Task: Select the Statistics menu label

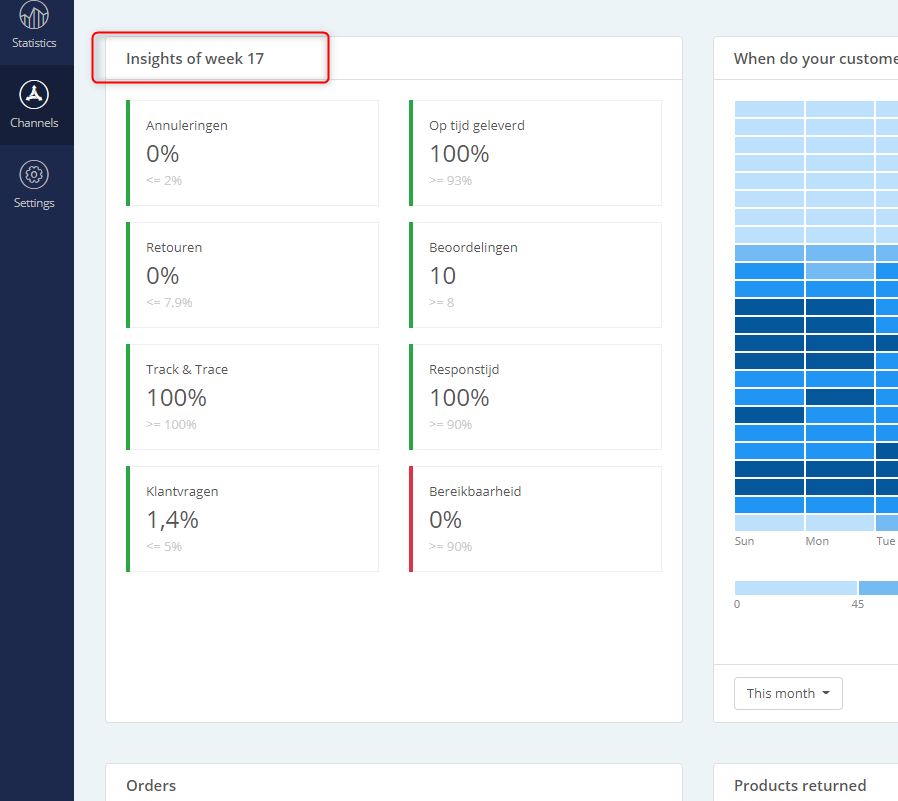Action: (x=34, y=43)
